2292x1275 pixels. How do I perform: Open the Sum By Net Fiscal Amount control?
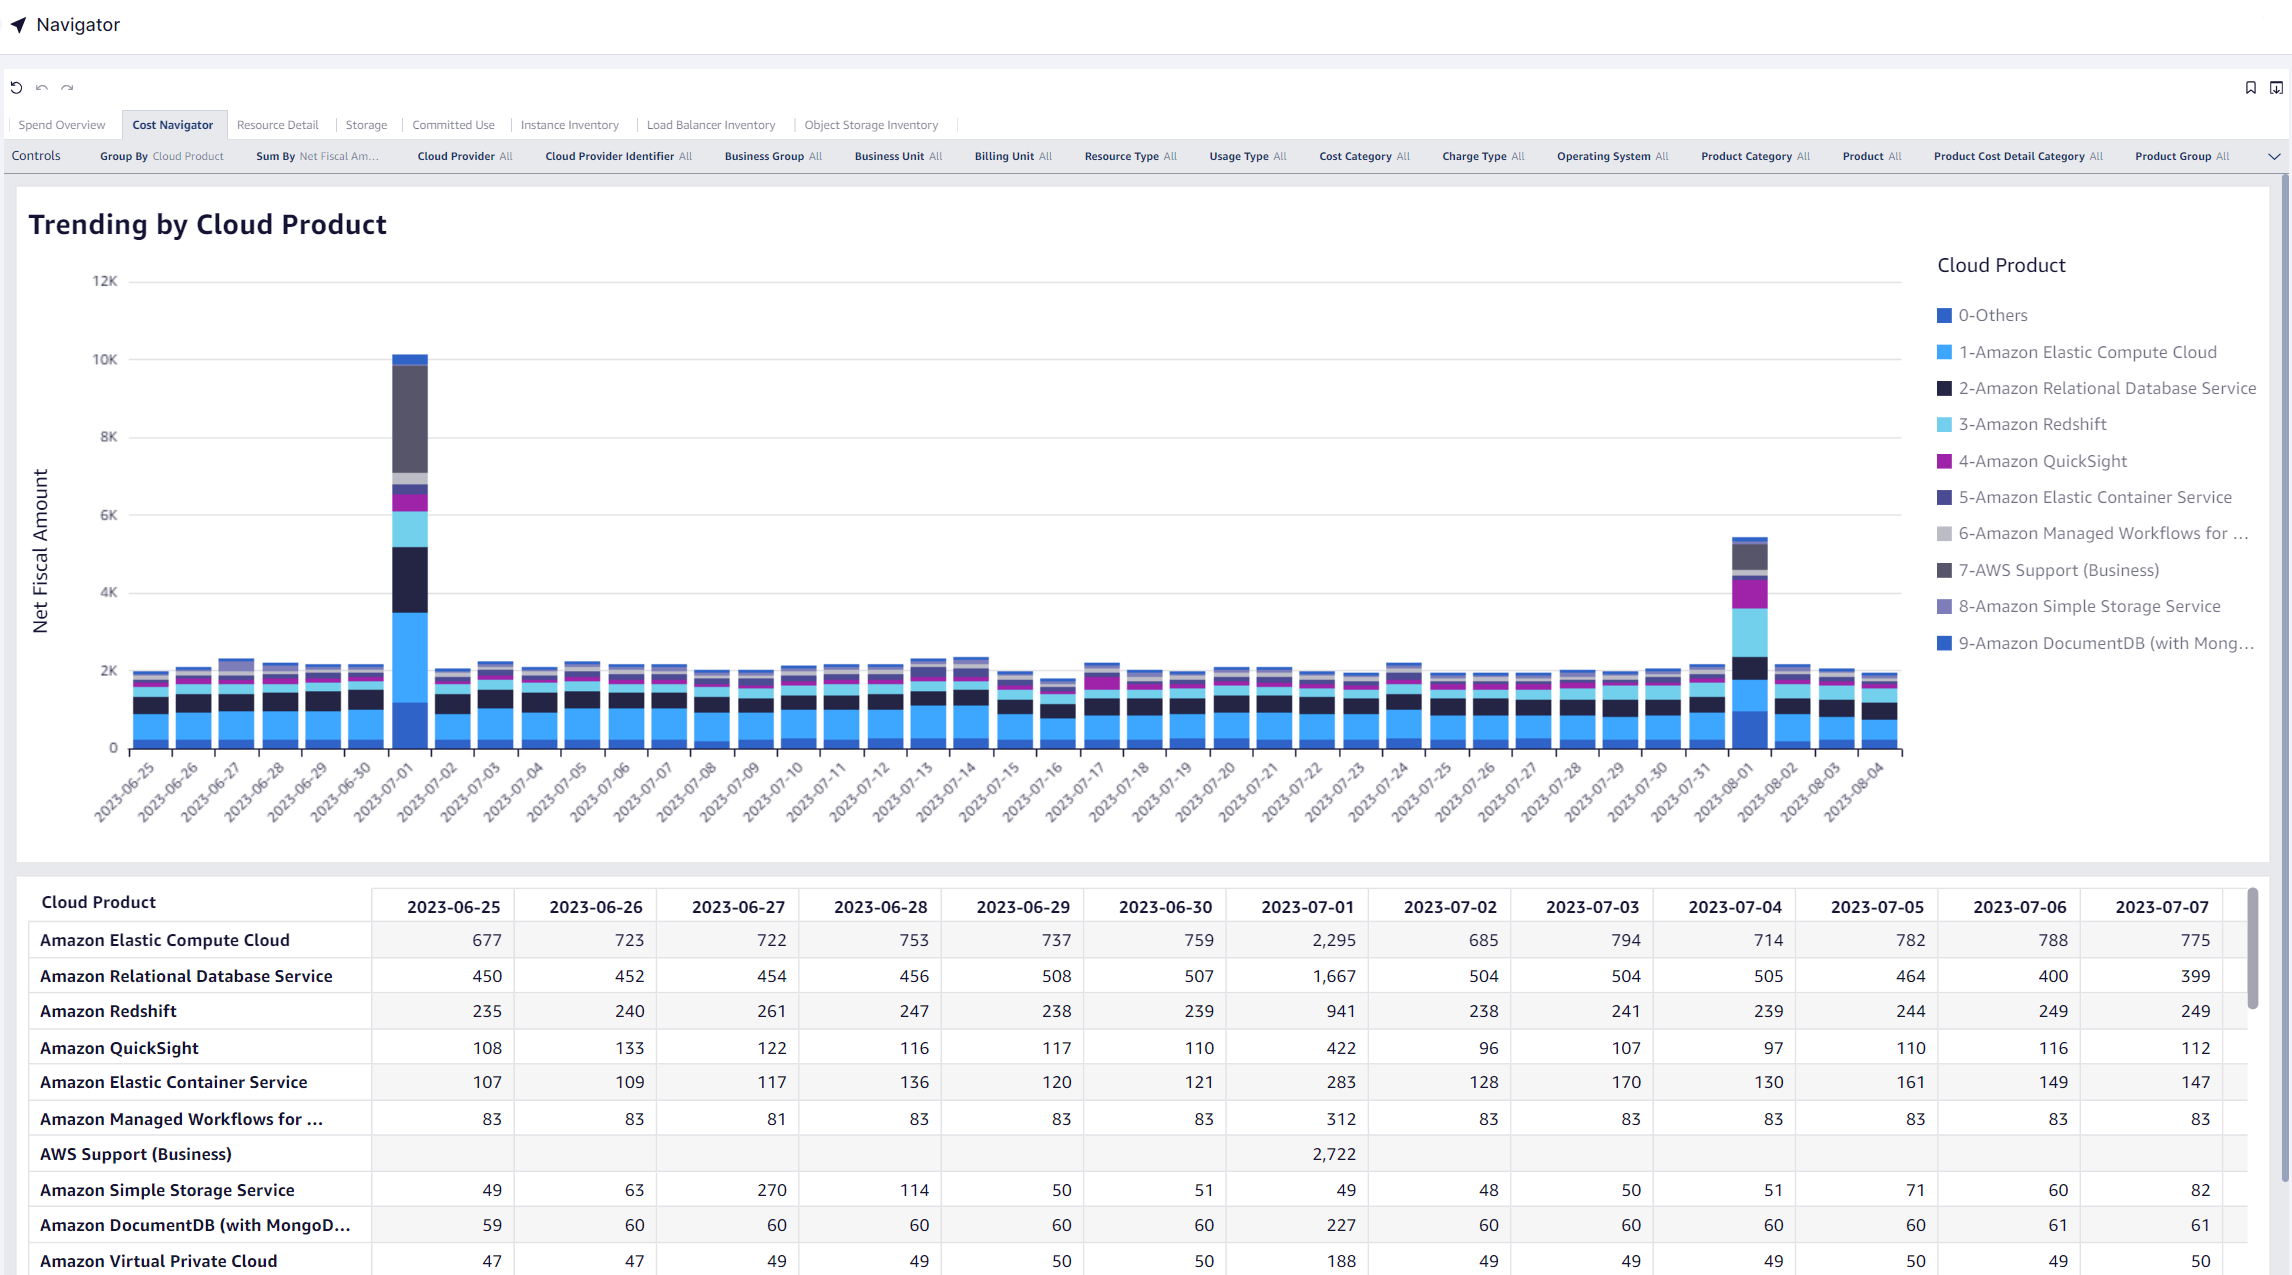tap(317, 156)
